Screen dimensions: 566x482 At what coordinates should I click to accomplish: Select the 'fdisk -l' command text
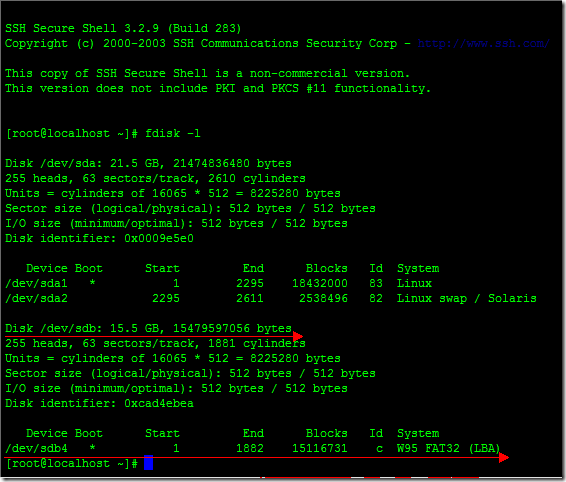click(x=173, y=134)
